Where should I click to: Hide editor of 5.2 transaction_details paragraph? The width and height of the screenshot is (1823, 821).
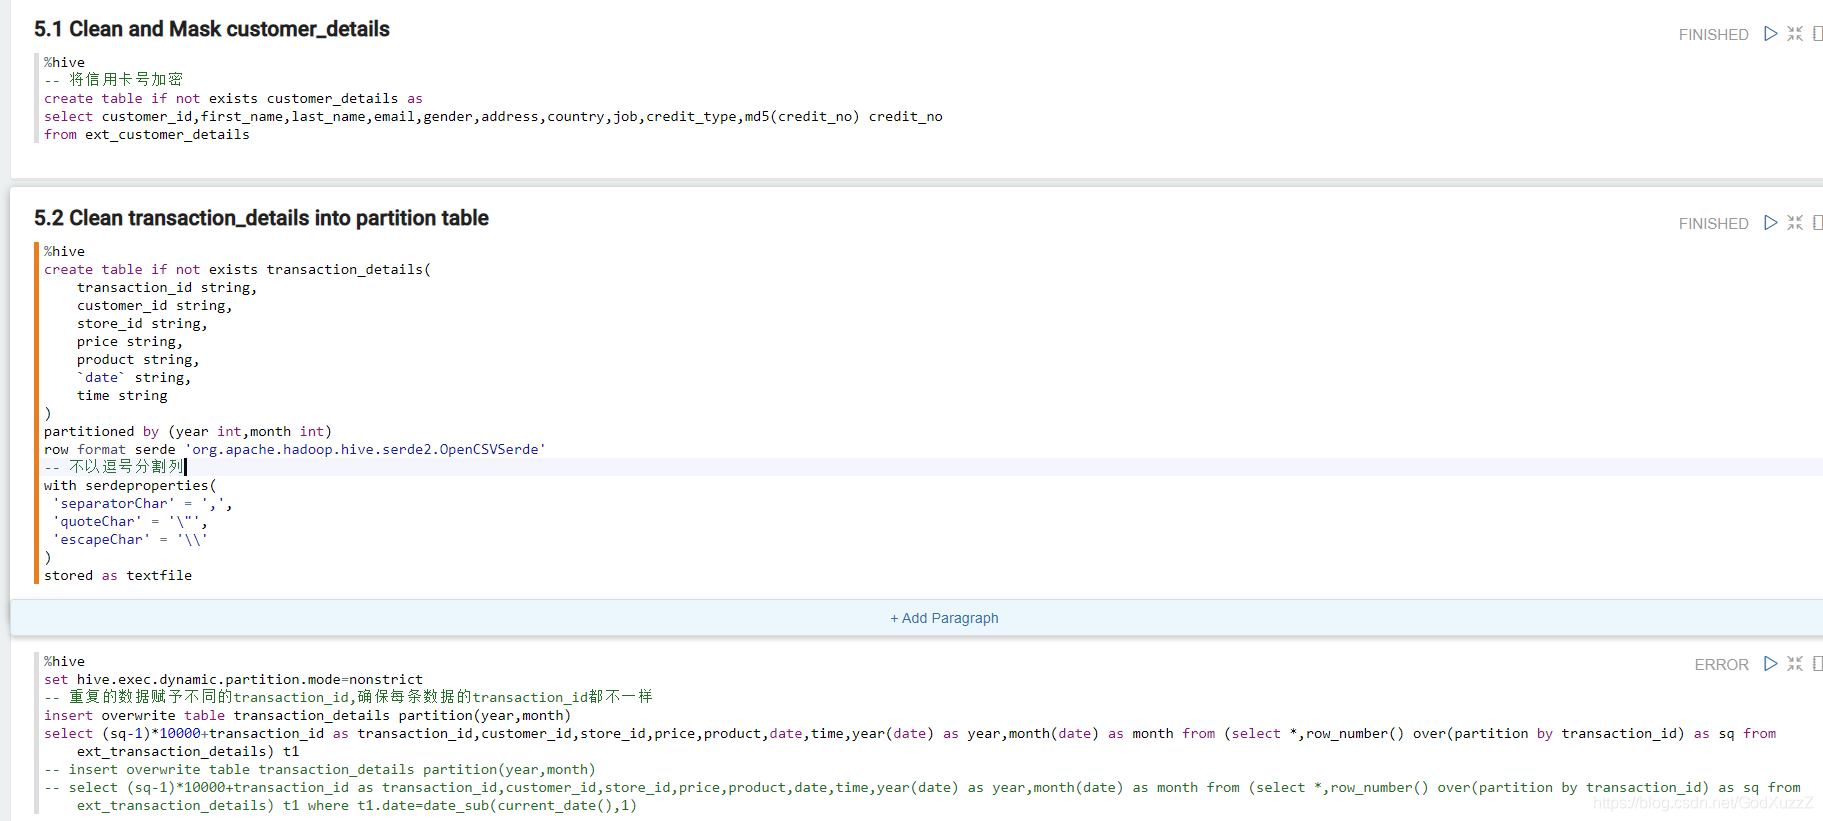[x=1795, y=223]
